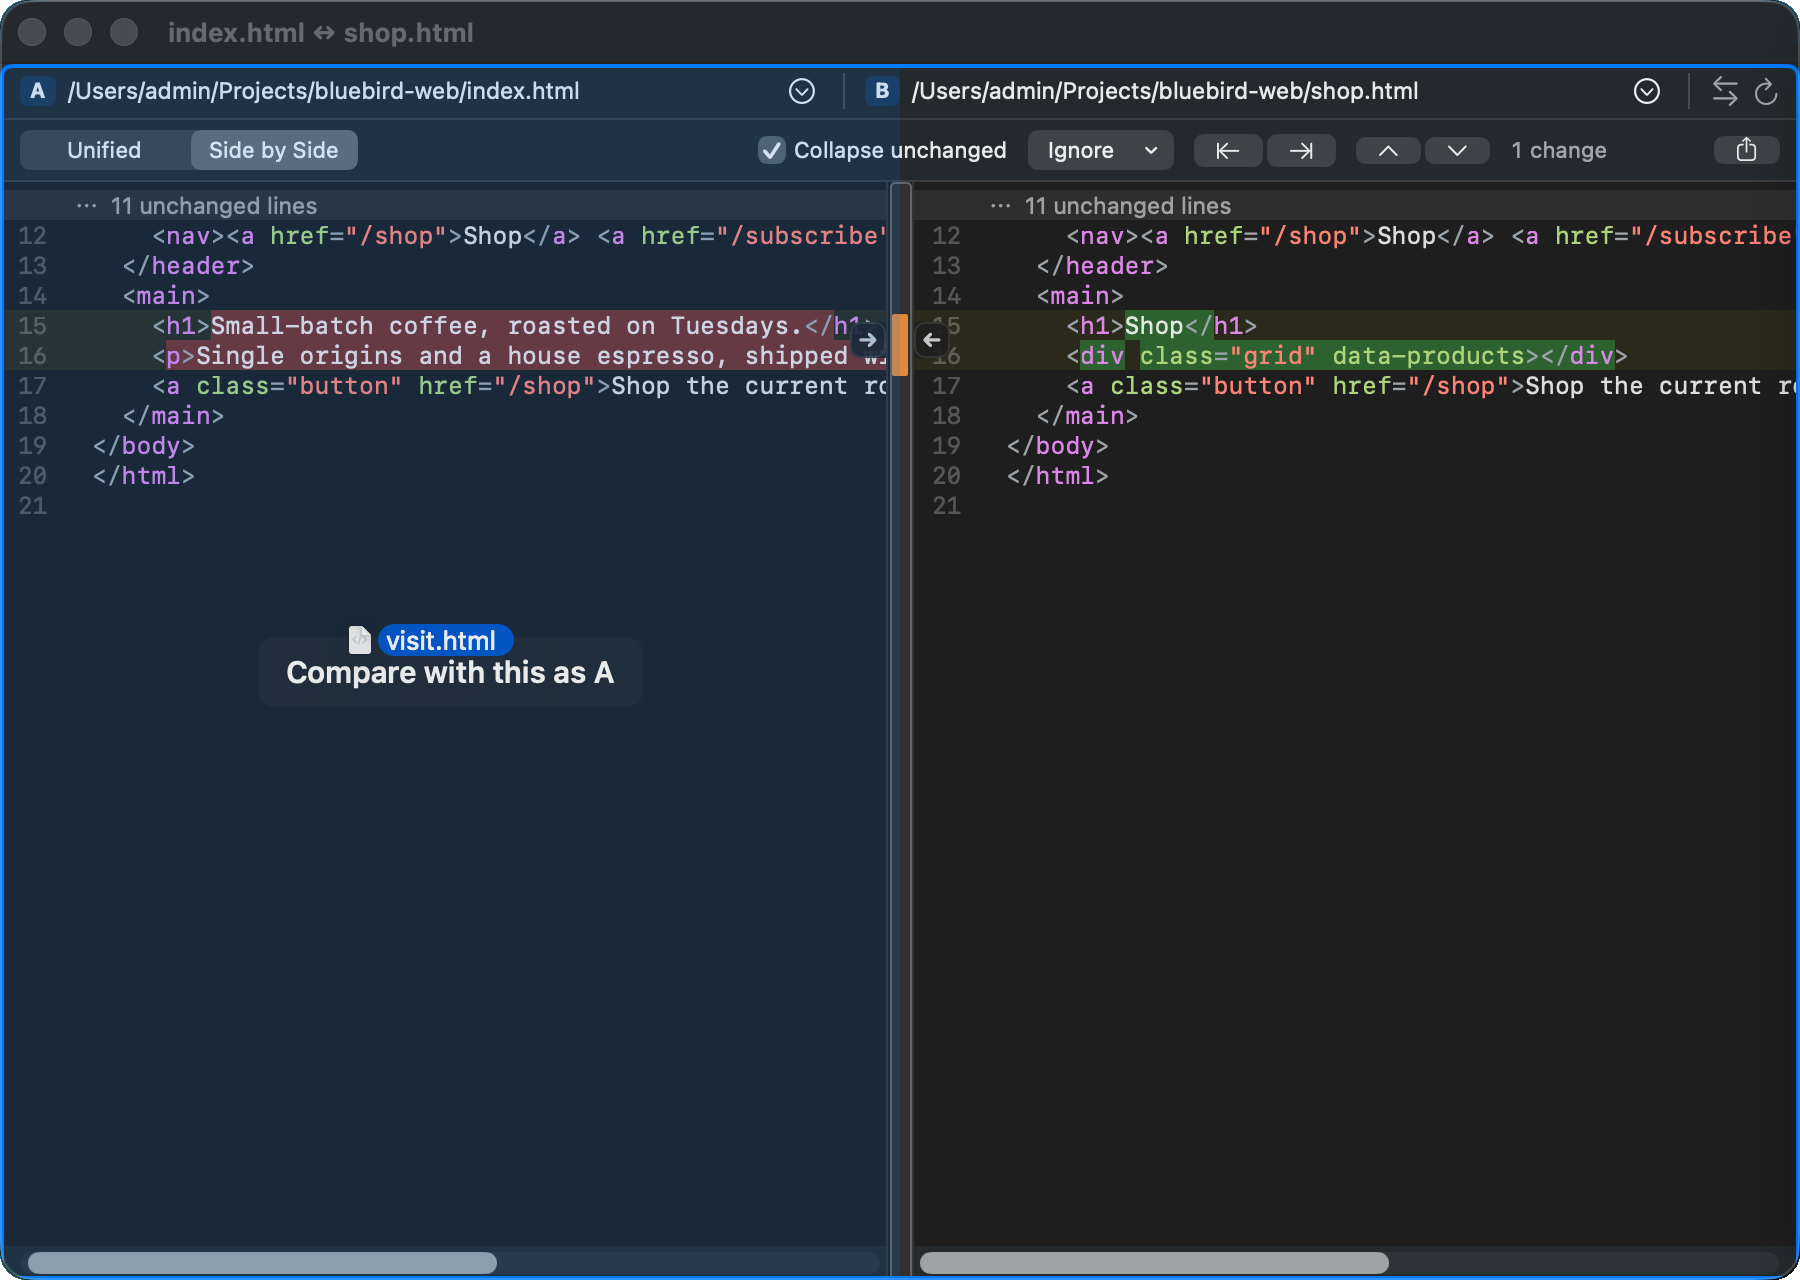The image size is (1800, 1280).
Task: Reload the comparison with refresh icon
Action: click(1766, 91)
